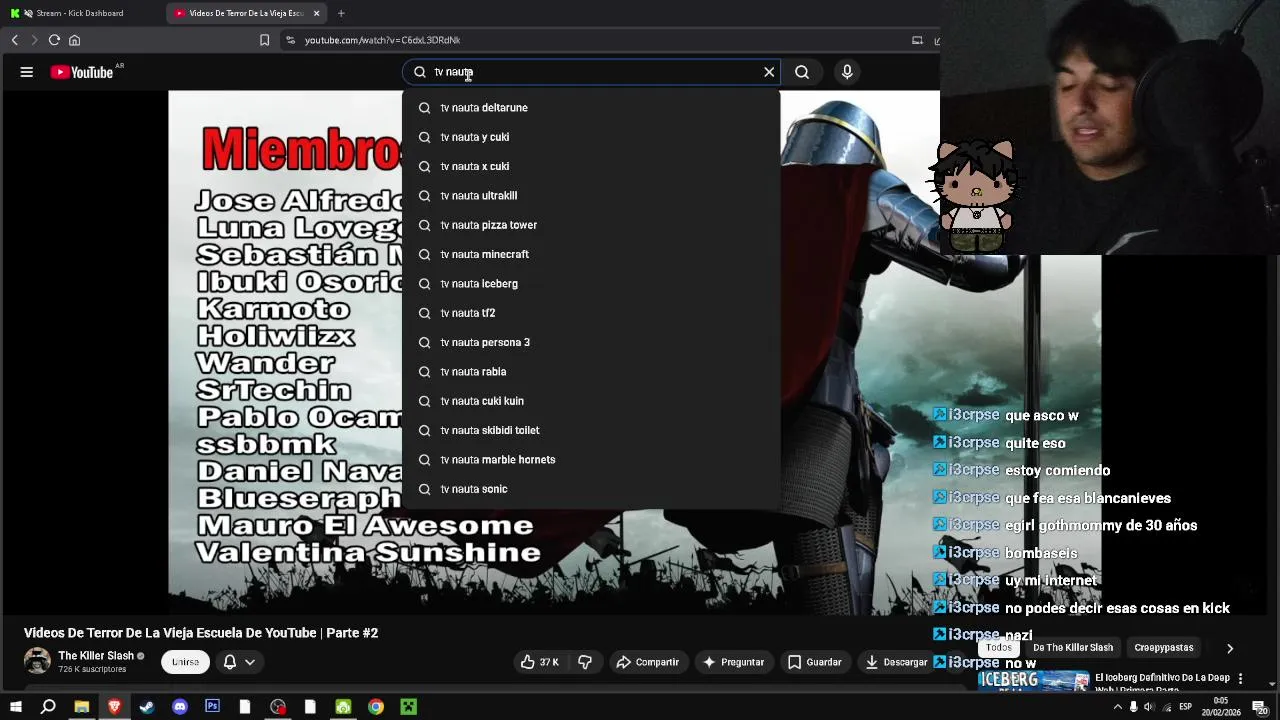This screenshot has width=1280, height=720.
Task: Open File Explorer from taskbar
Action: click(x=82, y=707)
